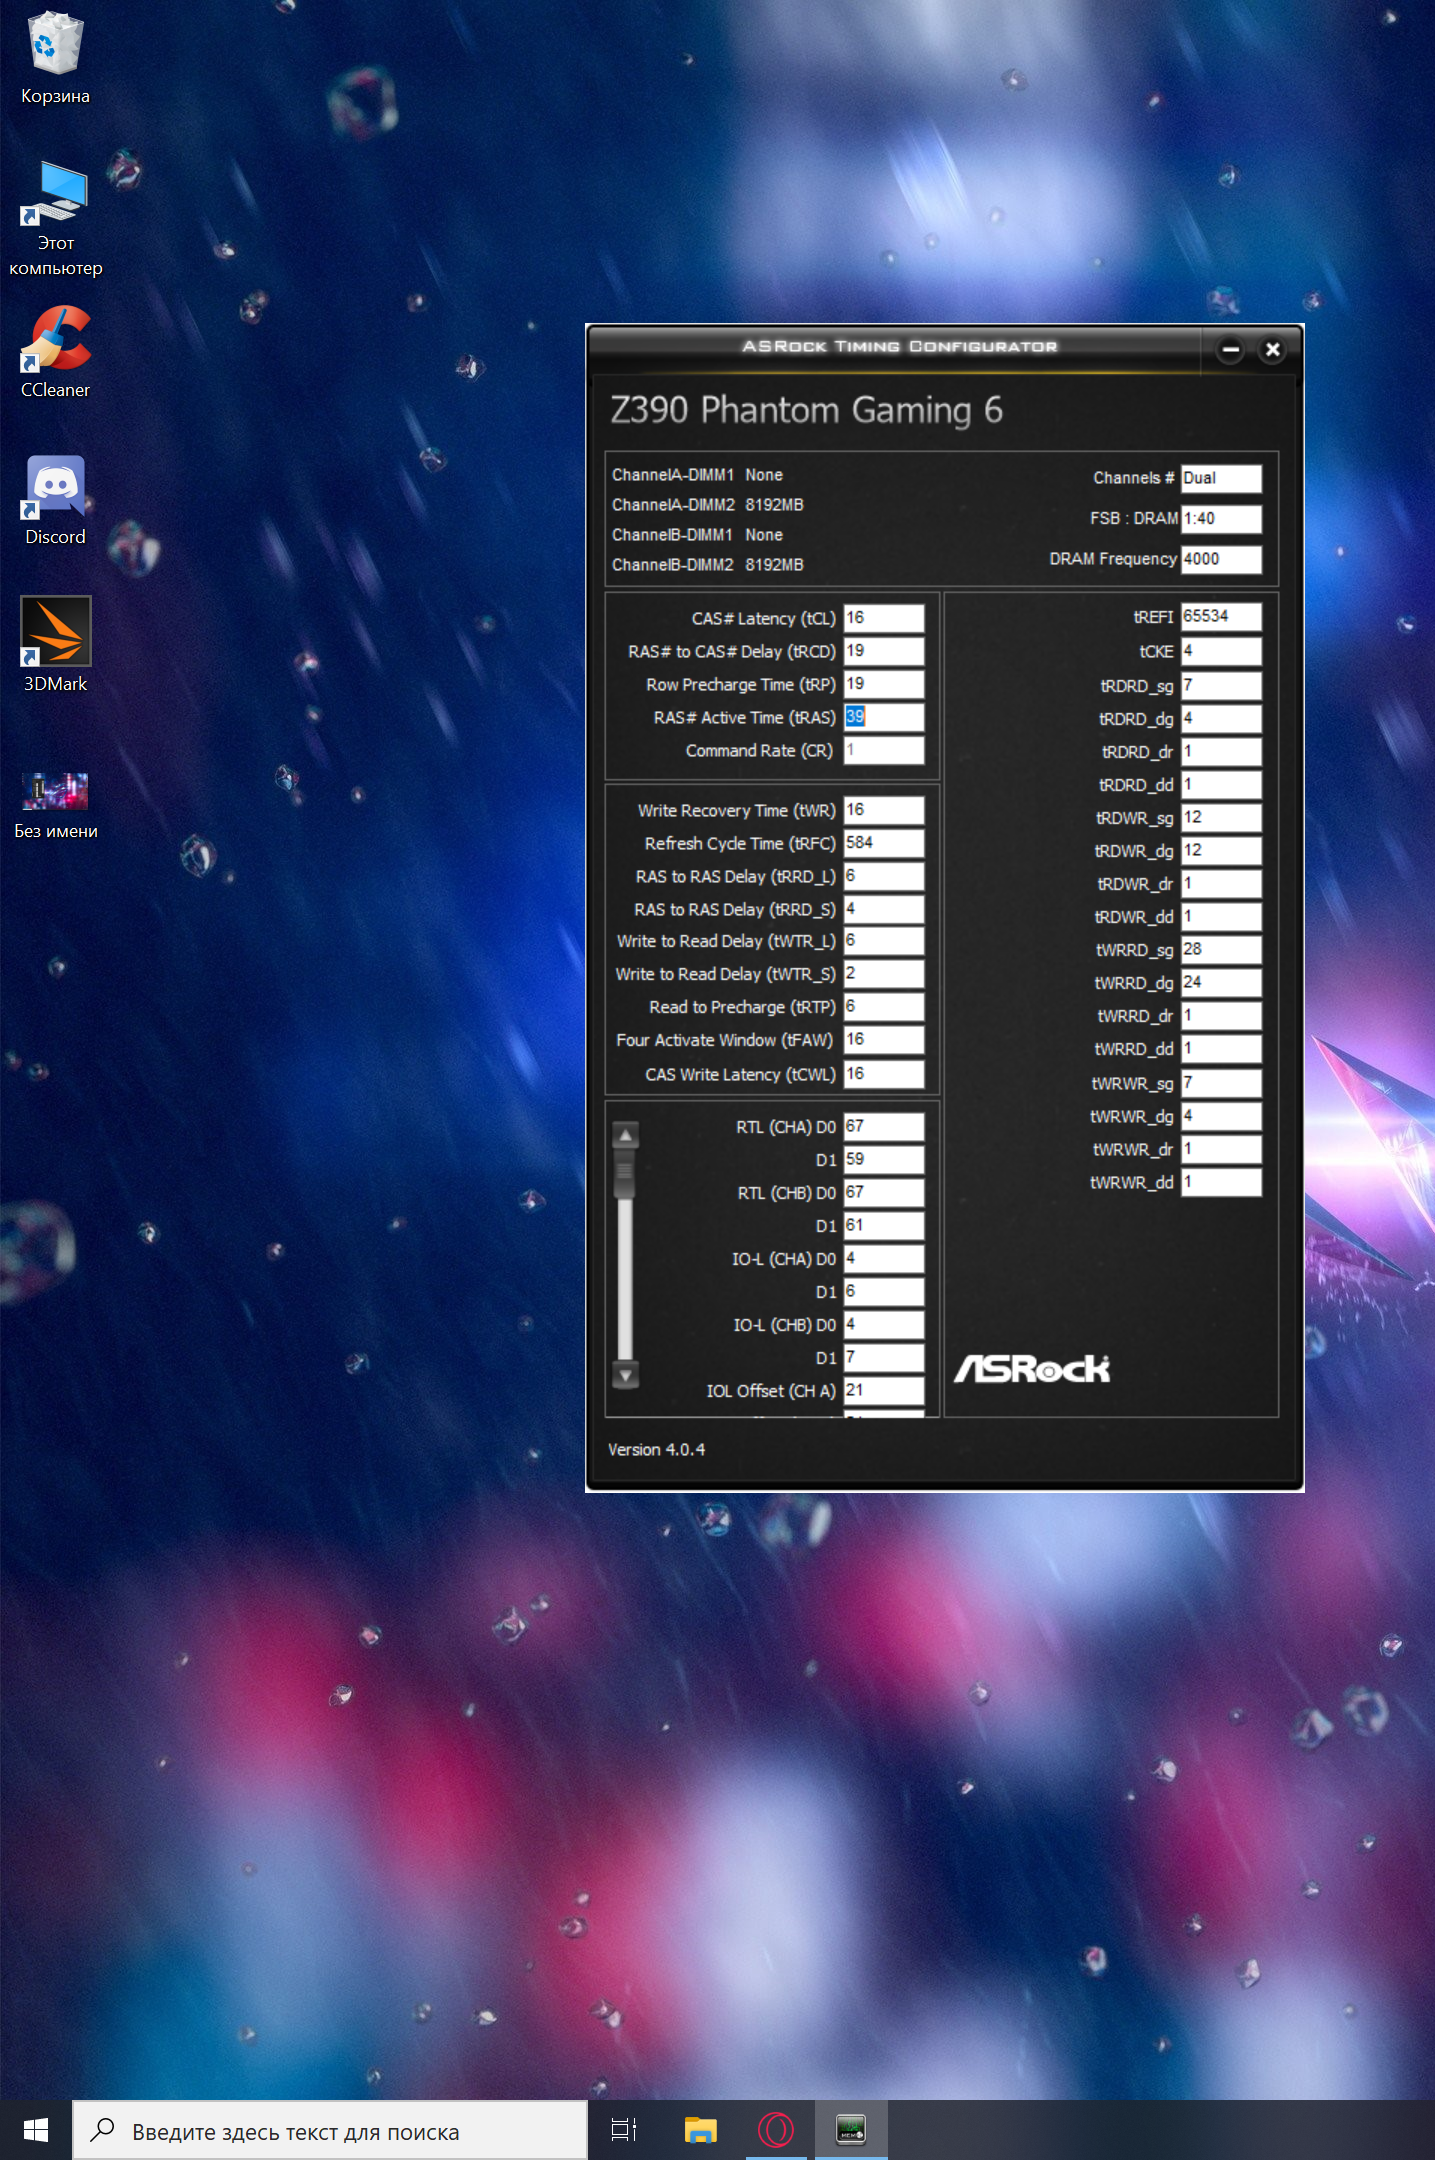Click the tRDWR_dg value field

(x=1221, y=851)
